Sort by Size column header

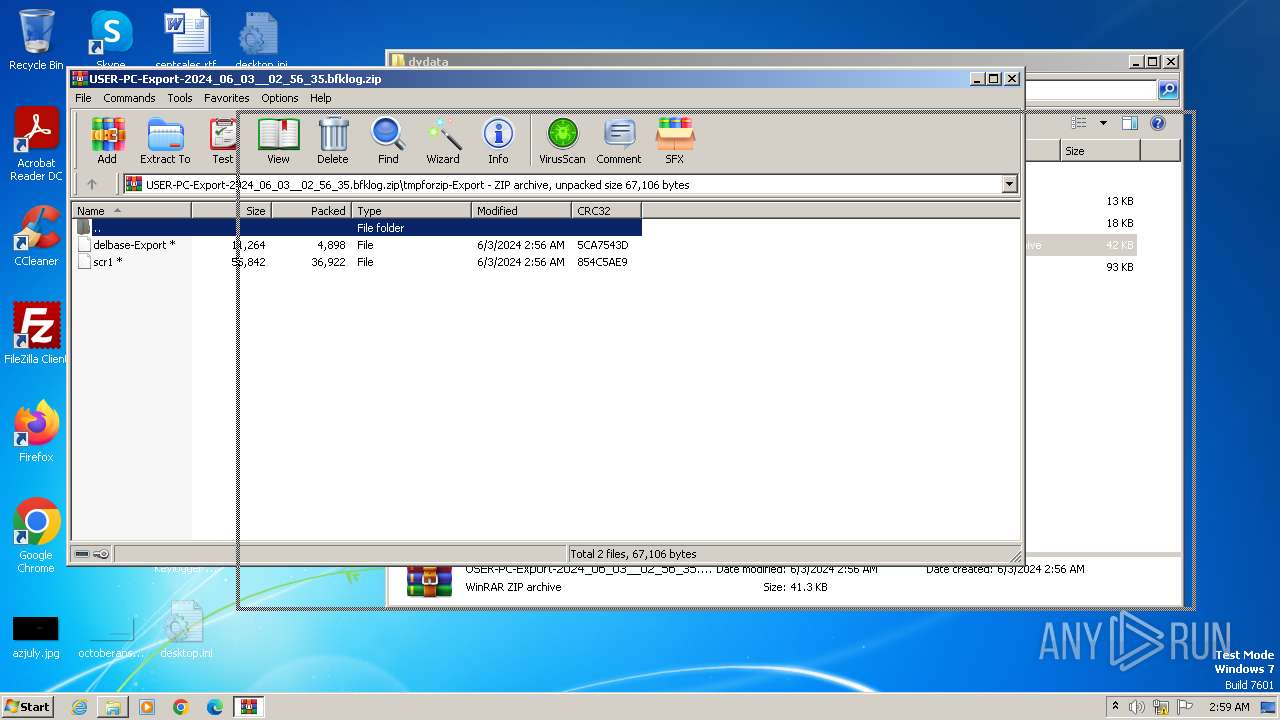[231, 210]
